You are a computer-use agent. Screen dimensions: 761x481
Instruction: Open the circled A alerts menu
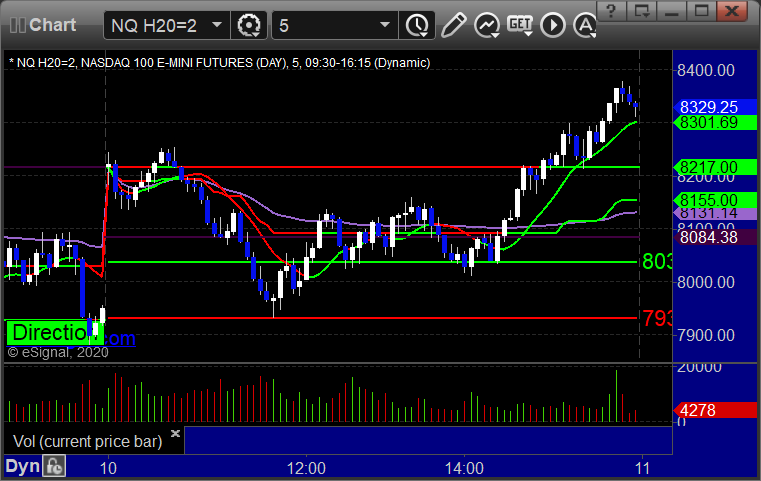point(584,25)
